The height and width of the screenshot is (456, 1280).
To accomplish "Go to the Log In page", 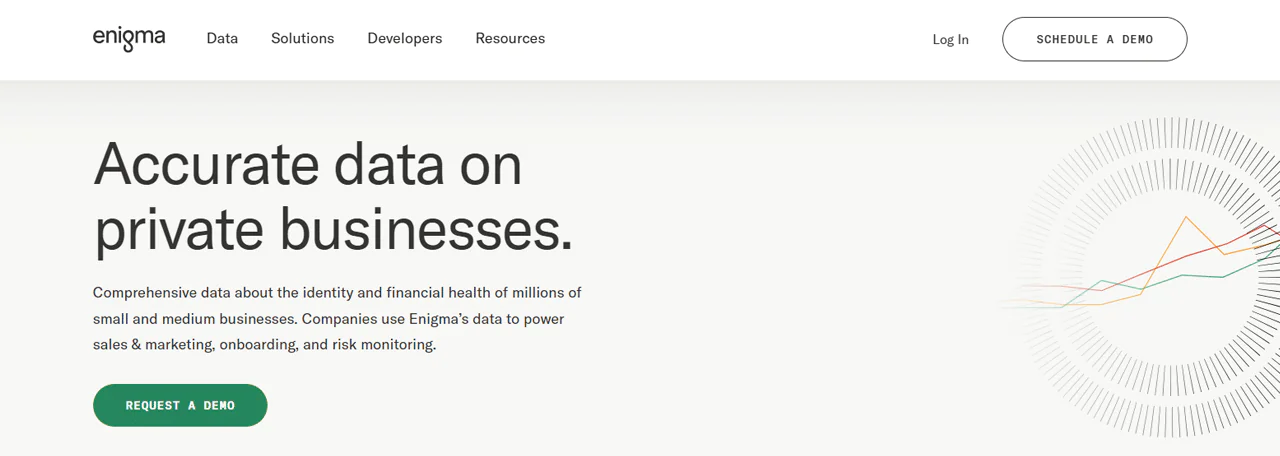I will click(950, 40).
